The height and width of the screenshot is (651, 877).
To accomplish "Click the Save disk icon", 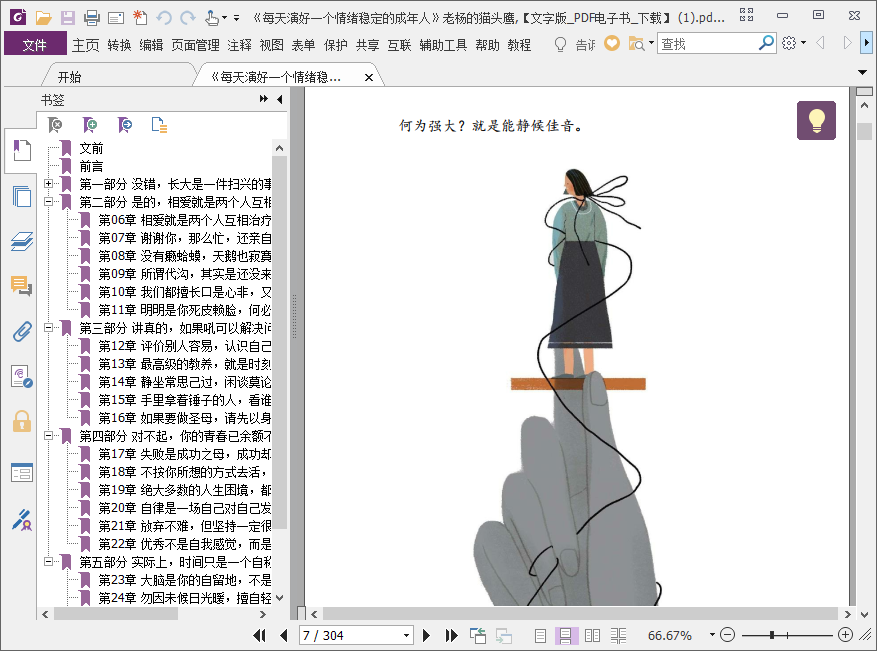I will (68, 18).
